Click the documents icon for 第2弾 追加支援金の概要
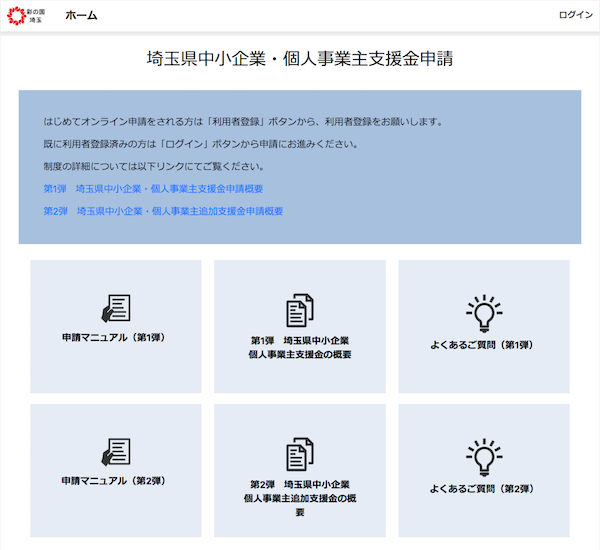This screenshot has width=600, height=550. [x=300, y=455]
